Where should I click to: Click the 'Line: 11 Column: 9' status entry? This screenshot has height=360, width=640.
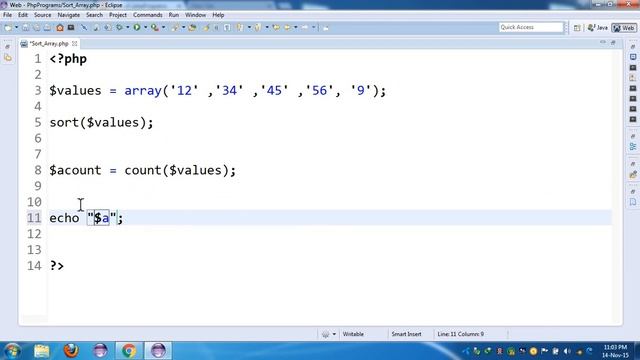[460, 334]
